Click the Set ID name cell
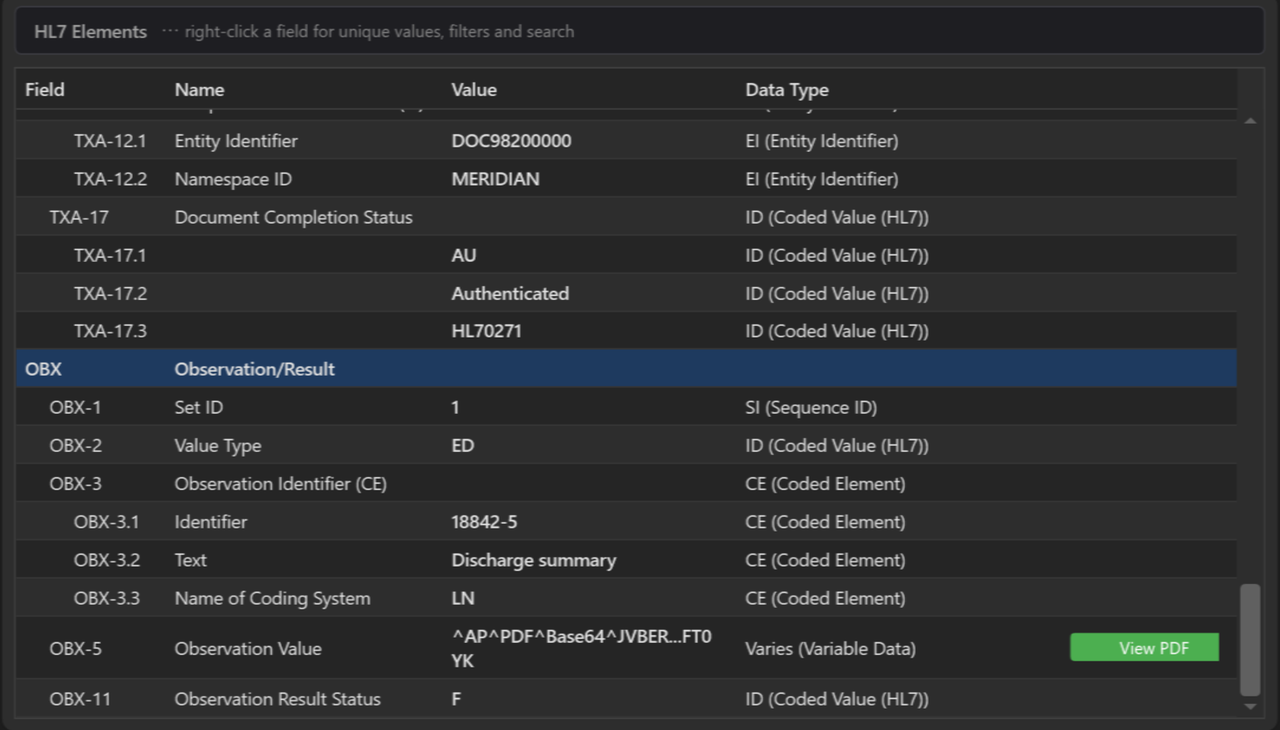This screenshot has width=1280, height=730. [200, 407]
